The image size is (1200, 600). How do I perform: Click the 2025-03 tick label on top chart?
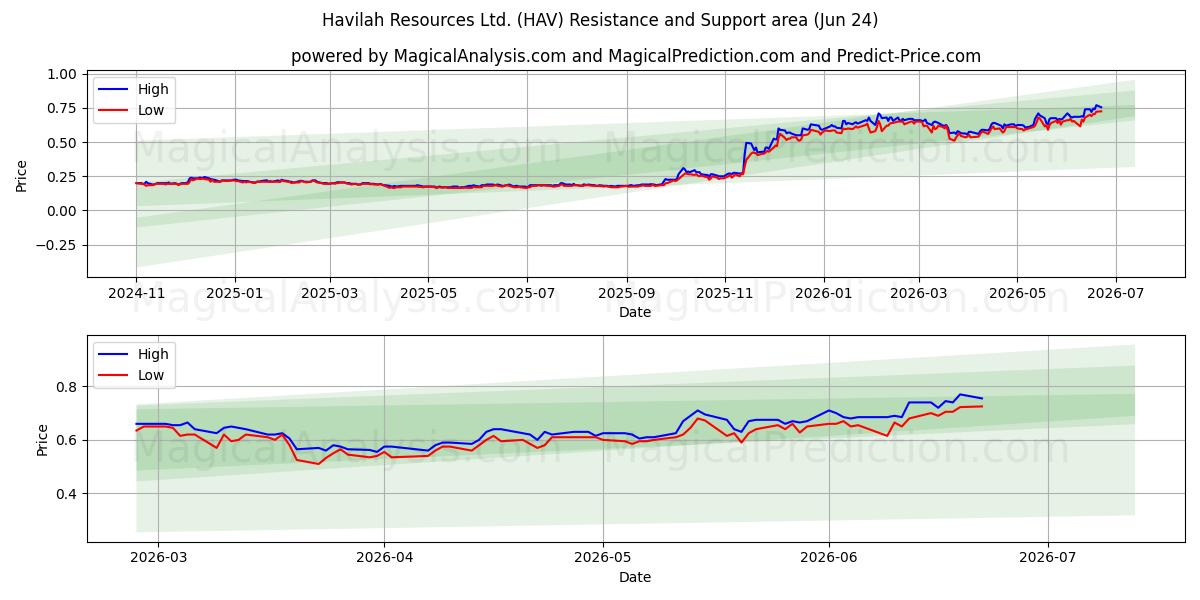click(330, 294)
